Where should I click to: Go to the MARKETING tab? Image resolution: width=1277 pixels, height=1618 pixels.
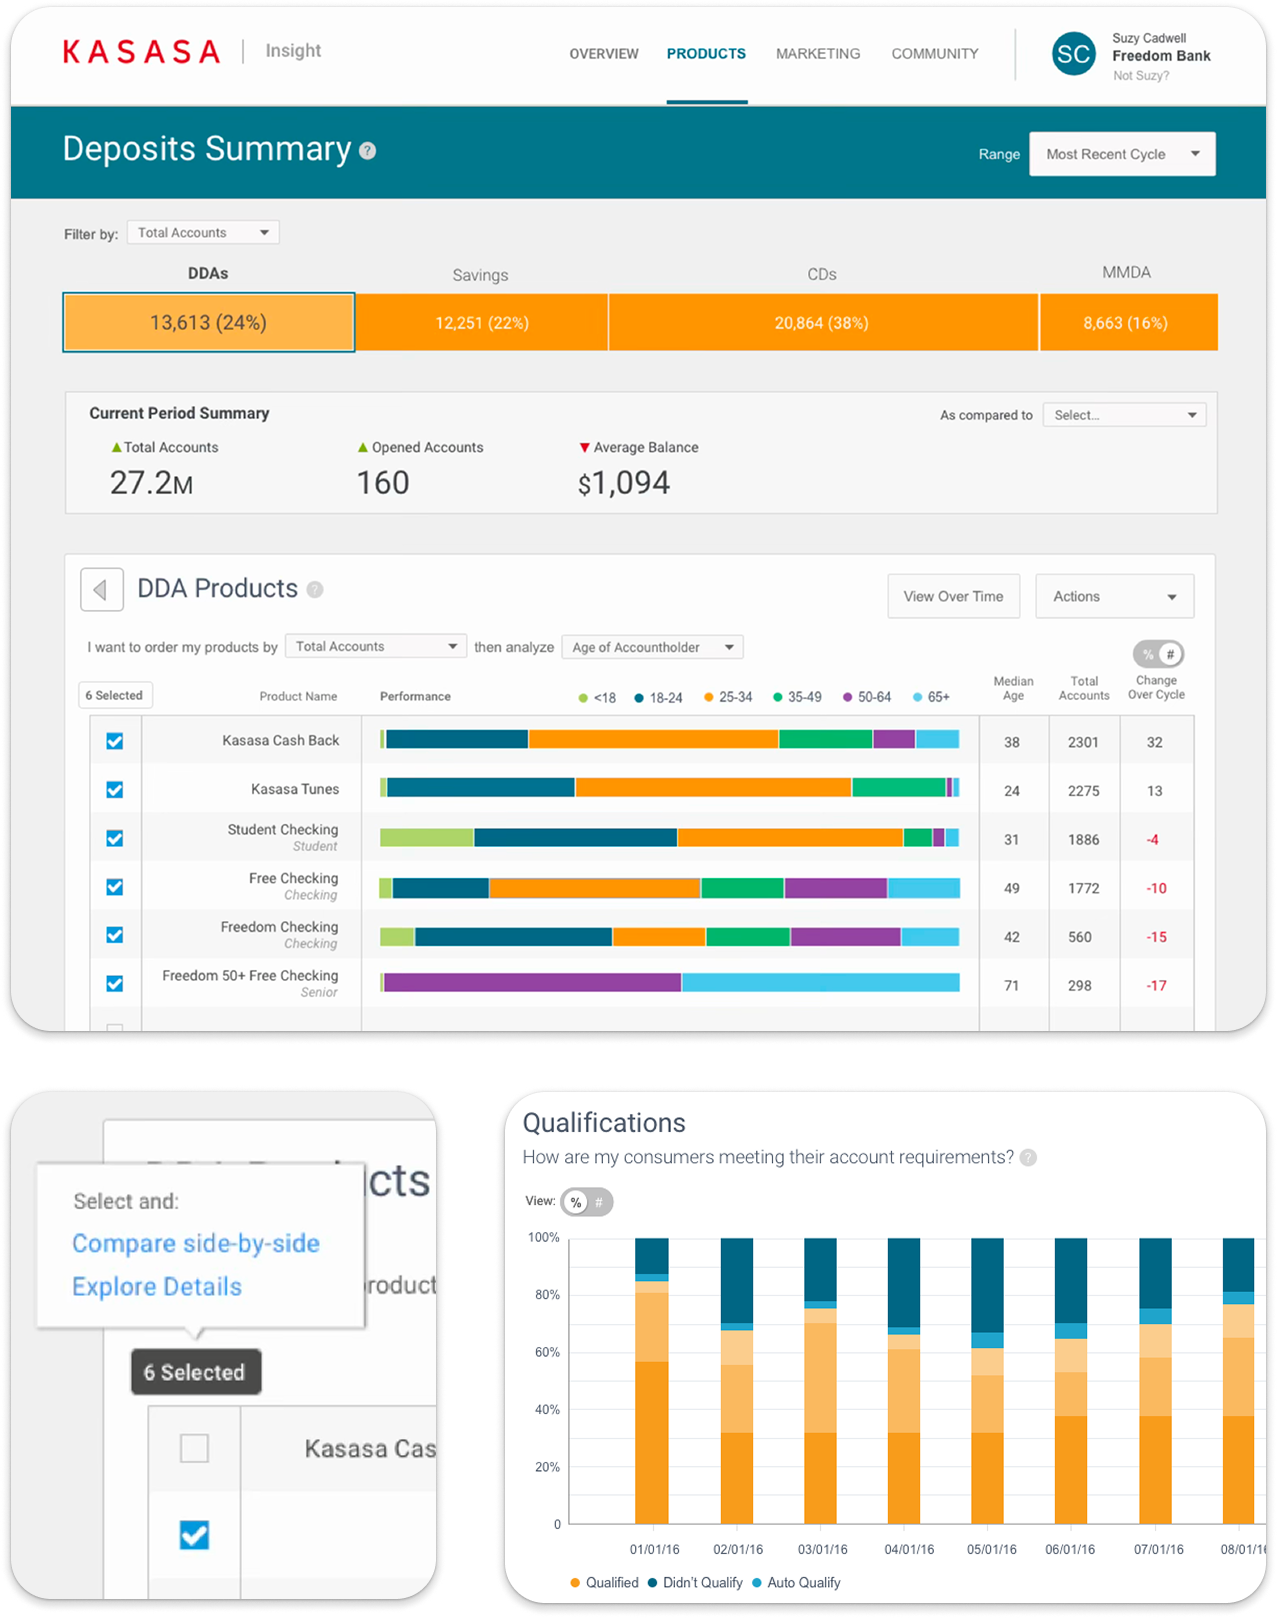click(818, 54)
